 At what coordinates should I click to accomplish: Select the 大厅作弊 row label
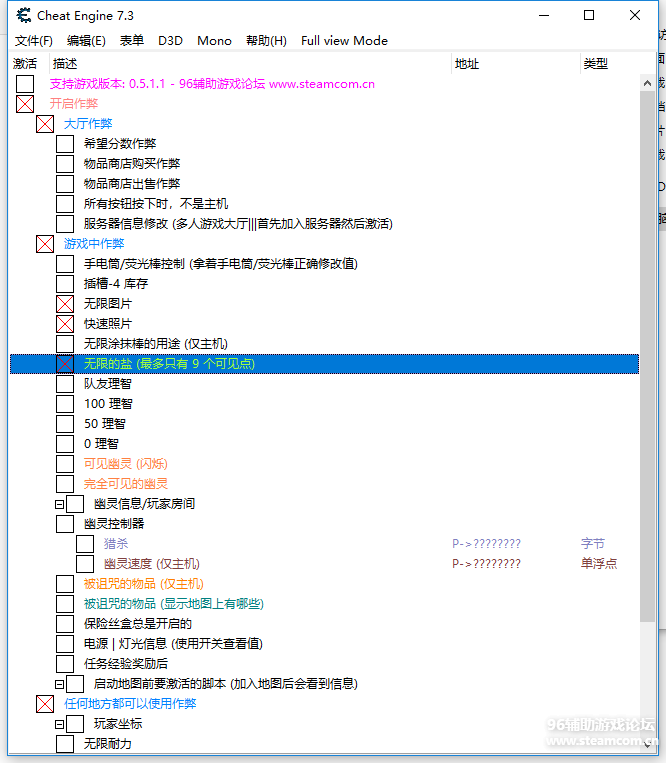(88, 124)
